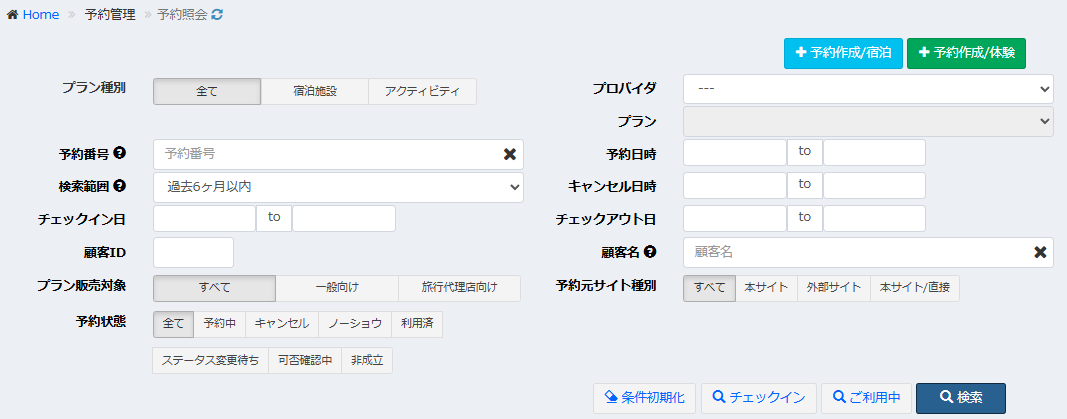Click the キャンセル日時 start field

[x=735, y=186]
